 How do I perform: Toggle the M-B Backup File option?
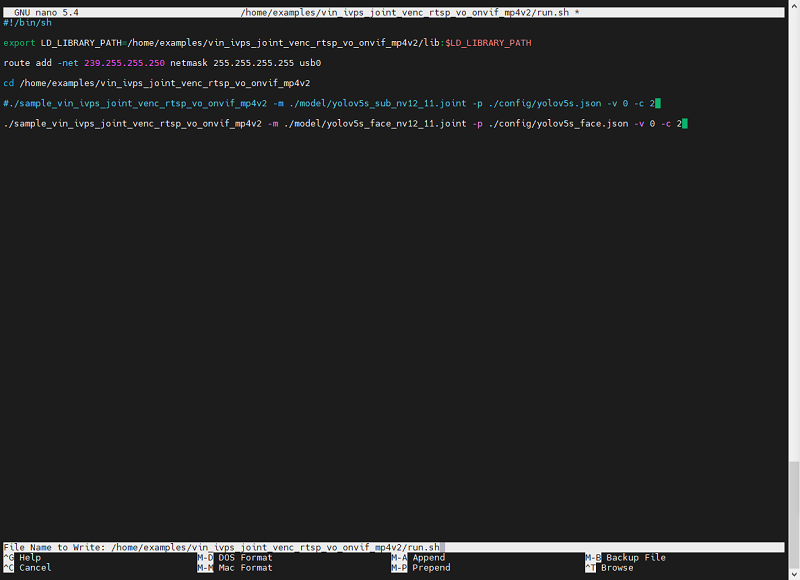click(x=626, y=558)
